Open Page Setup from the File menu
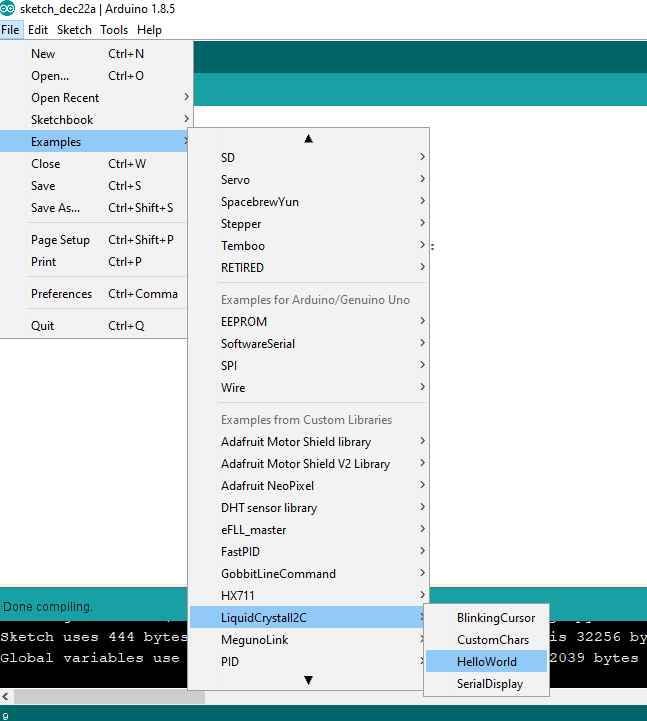Viewport: 647px width, 721px height. coord(94,240)
